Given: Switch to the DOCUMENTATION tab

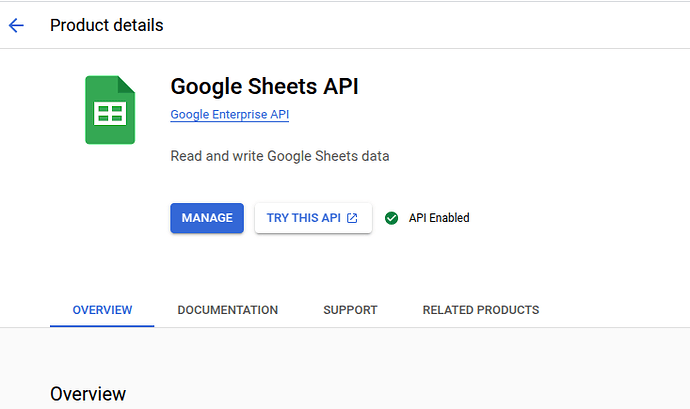Looking at the screenshot, I should tap(227, 310).
